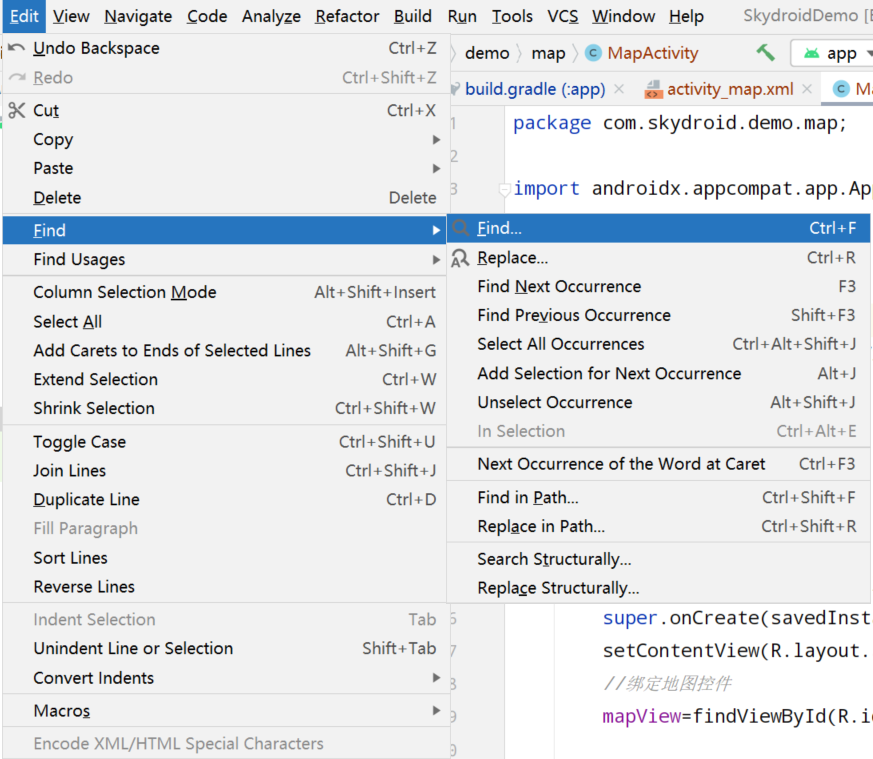Choose Extend Selection

(x=225, y=379)
